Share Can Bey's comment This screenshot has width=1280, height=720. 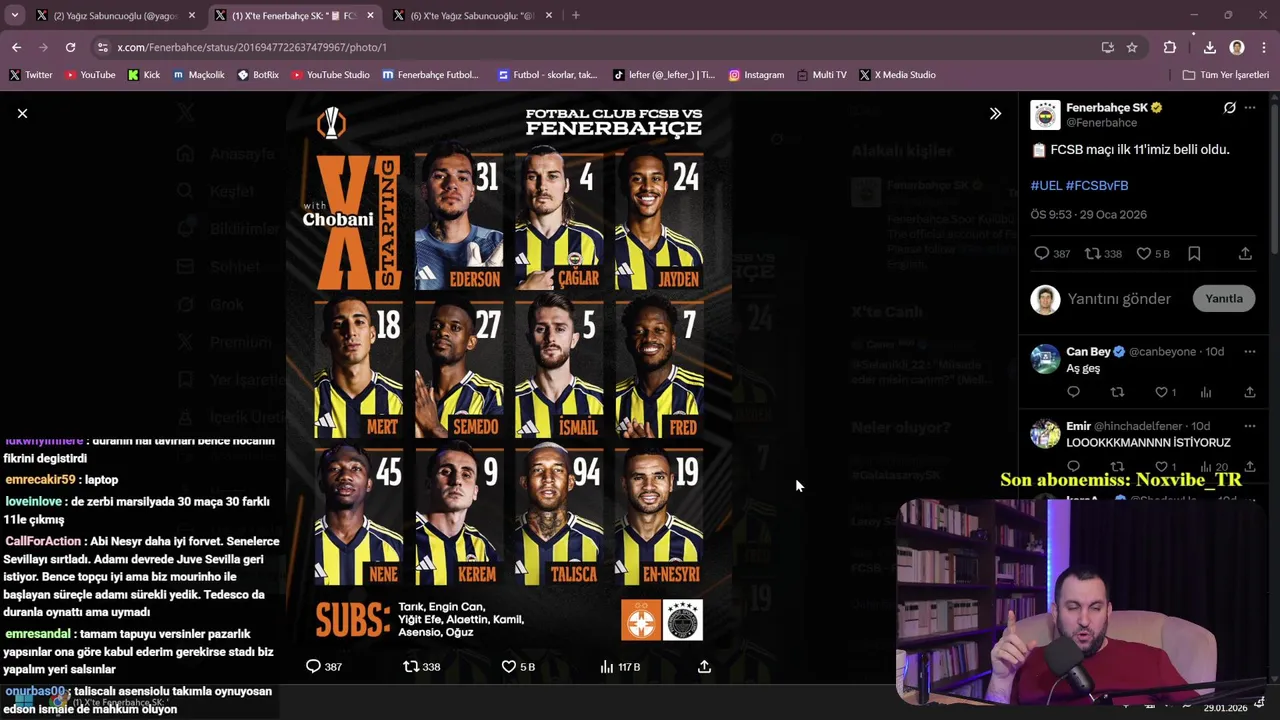point(1250,392)
